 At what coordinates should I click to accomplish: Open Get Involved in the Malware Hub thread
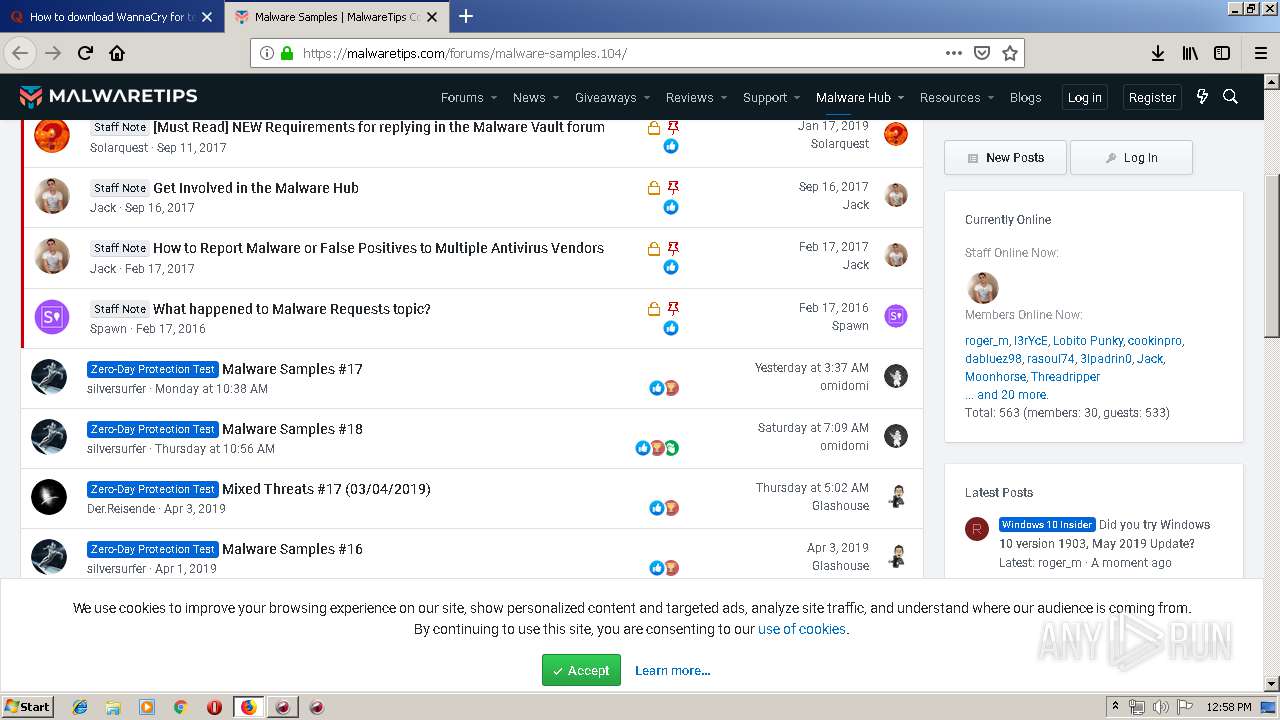[x=256, y=188]
